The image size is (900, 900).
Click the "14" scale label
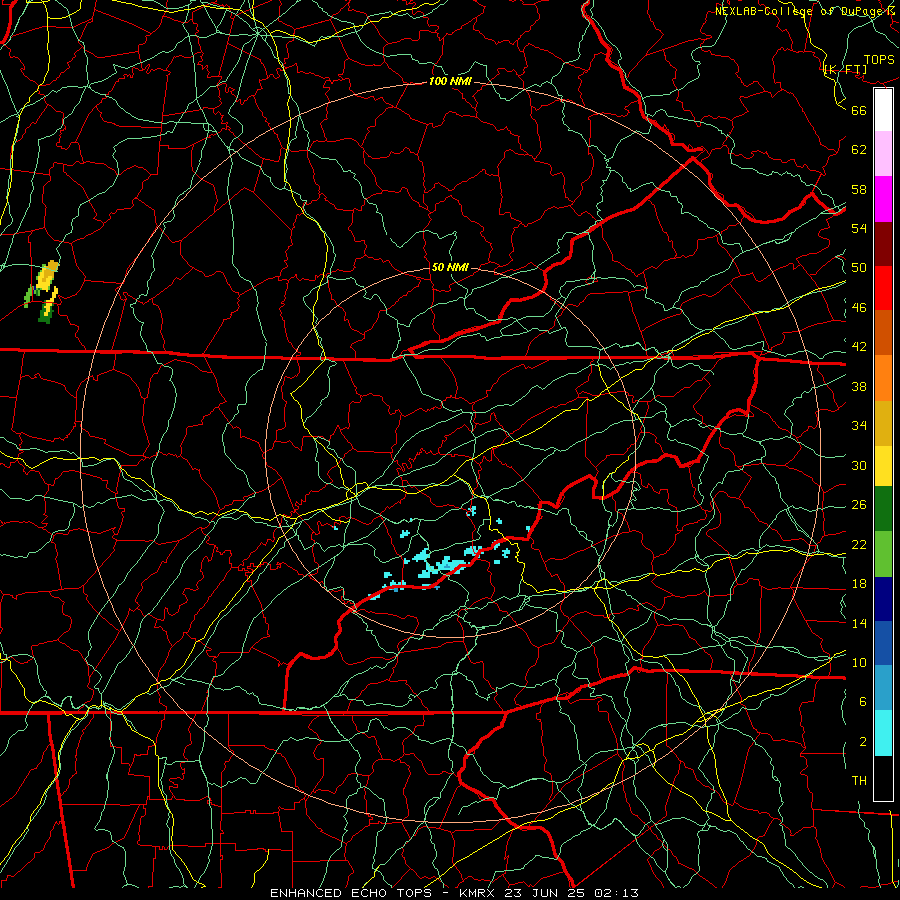coord(859,623)
